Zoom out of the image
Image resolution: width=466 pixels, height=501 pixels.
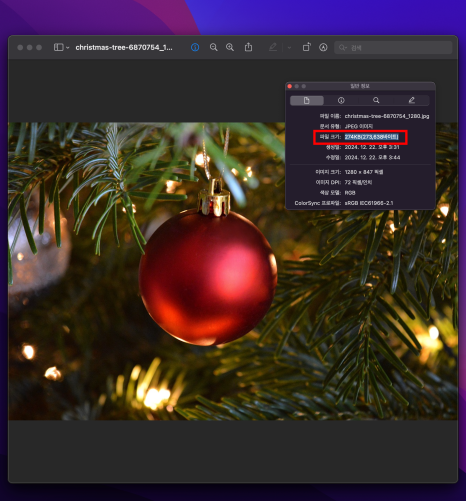tap(214, 47)
